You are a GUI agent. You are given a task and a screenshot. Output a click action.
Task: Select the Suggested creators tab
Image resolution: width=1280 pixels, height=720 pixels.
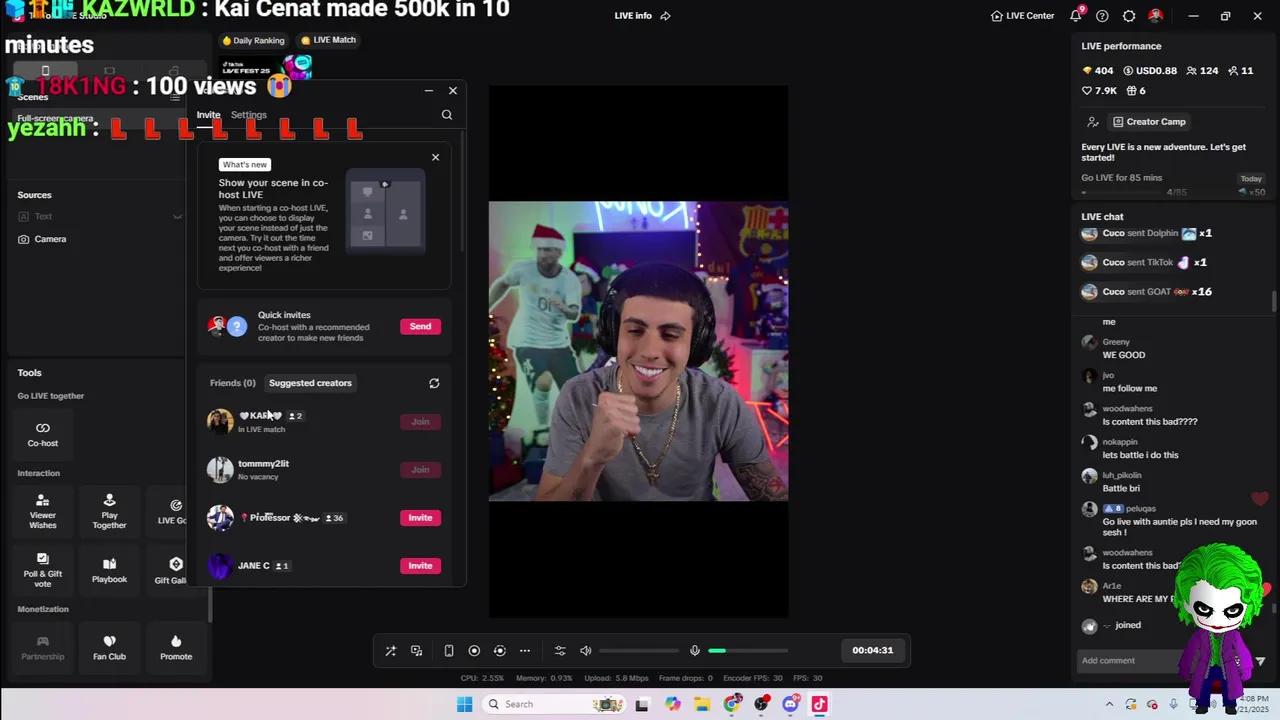310,383
